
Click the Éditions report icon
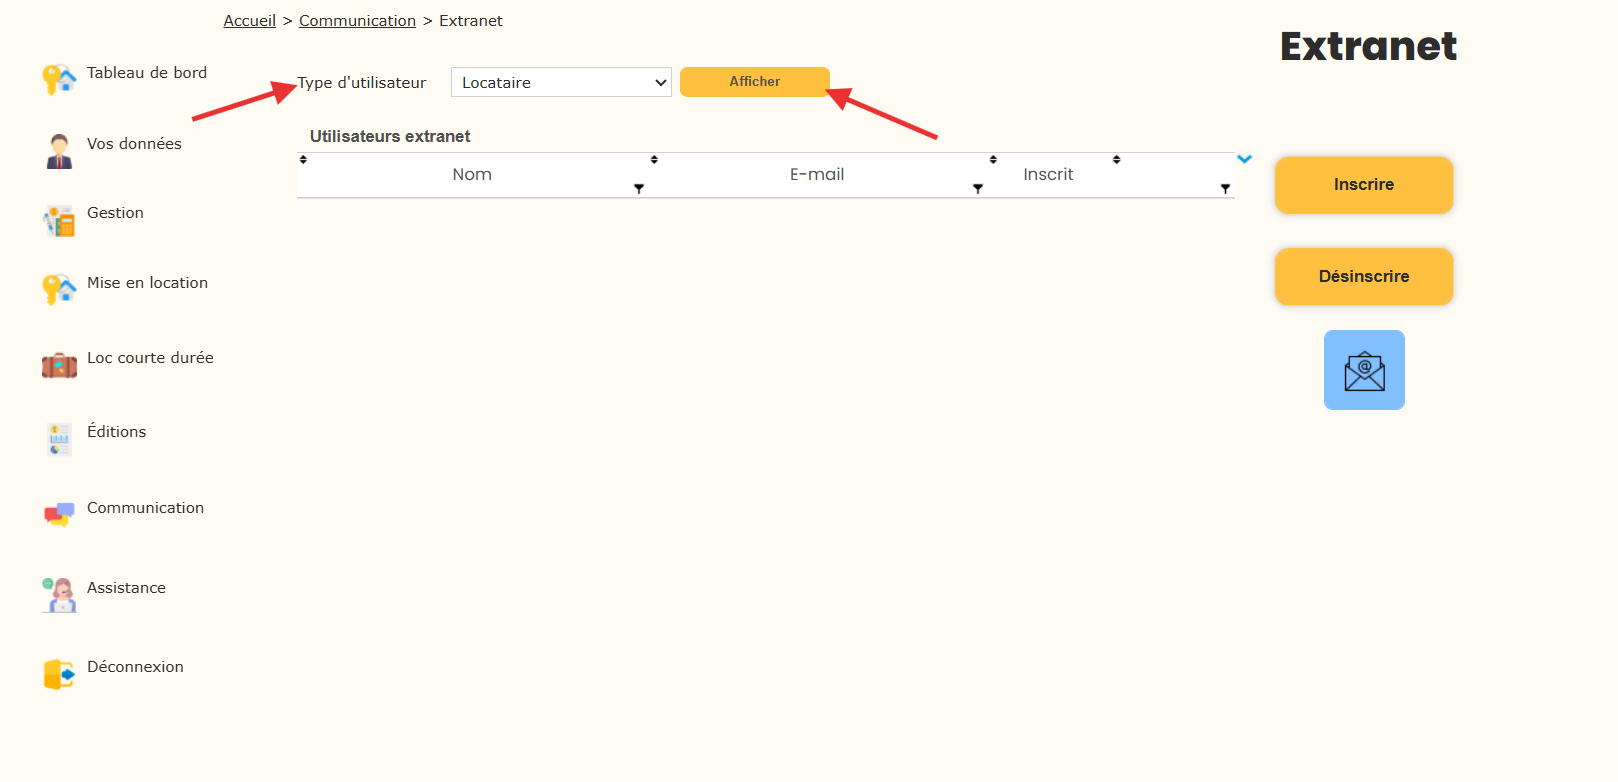[x=59, y=439]
